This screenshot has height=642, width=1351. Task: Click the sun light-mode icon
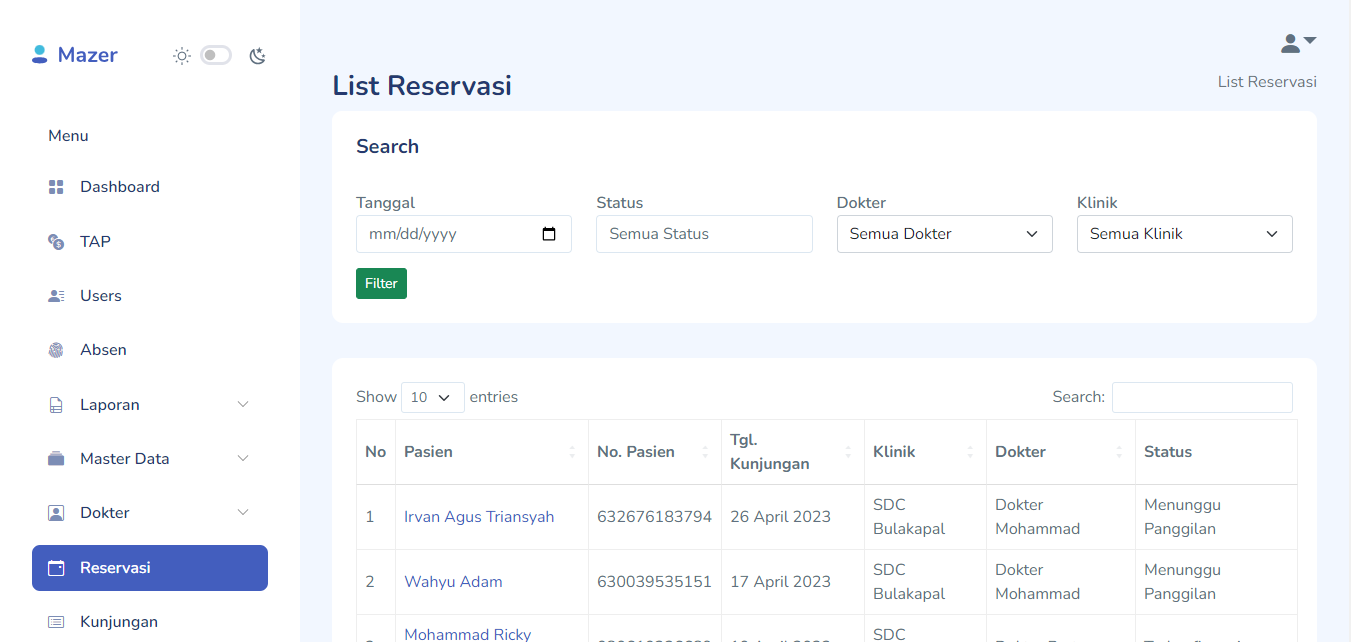(181, 56)
